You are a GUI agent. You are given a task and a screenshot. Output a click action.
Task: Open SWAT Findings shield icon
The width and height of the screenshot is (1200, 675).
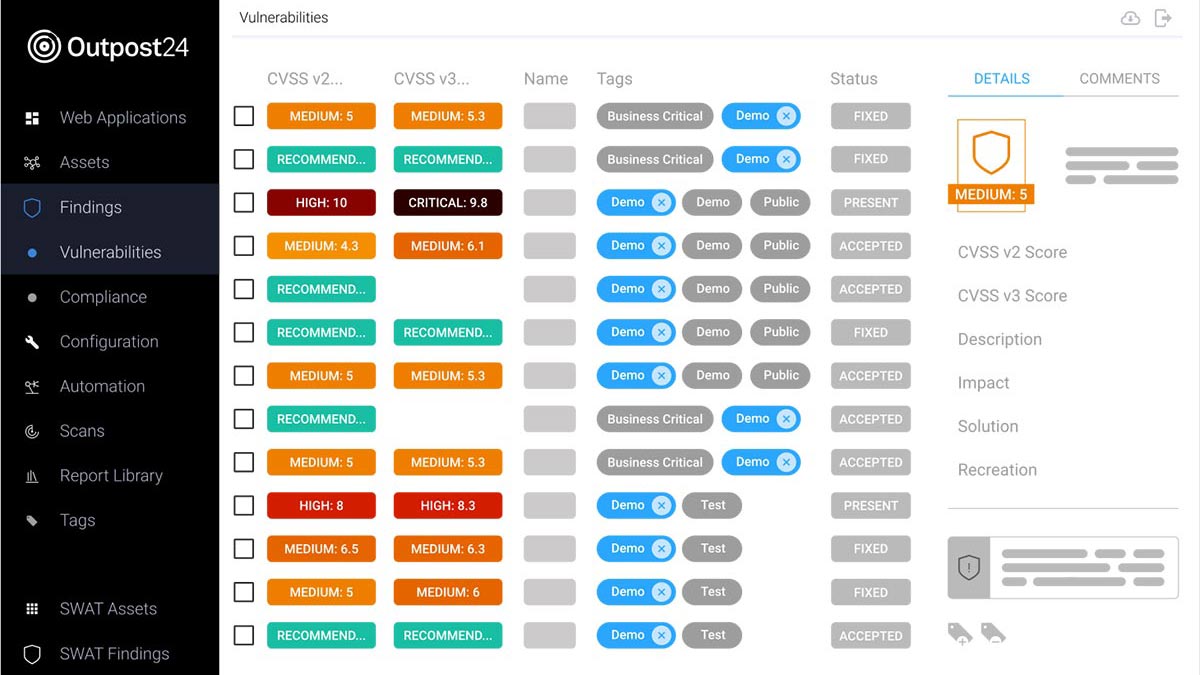click(x=32, y=654)
